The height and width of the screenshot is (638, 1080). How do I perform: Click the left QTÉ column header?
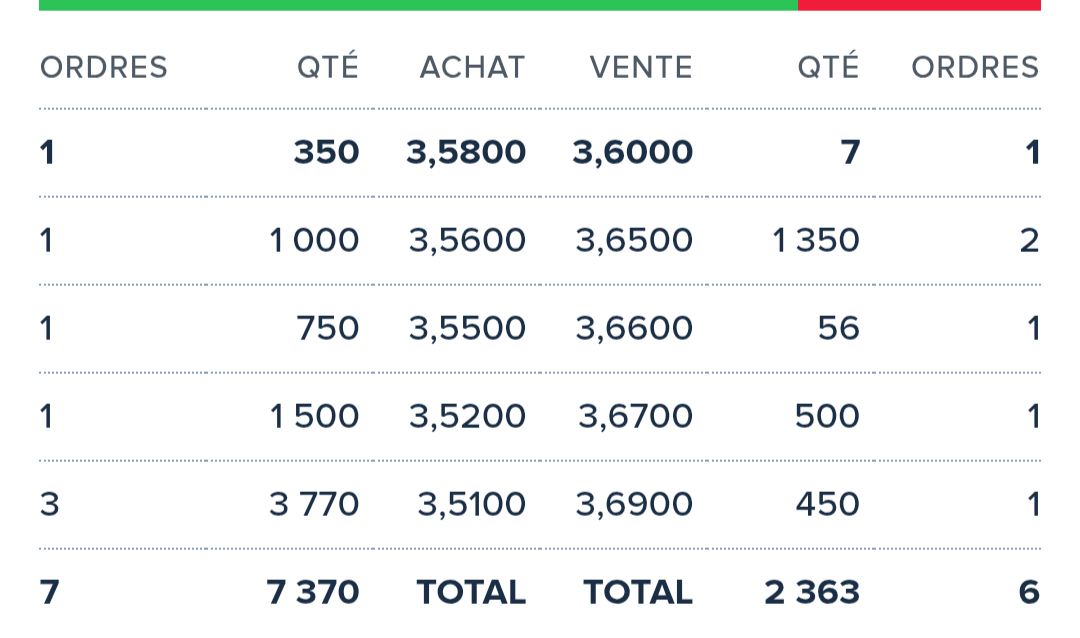coord(325,68)
